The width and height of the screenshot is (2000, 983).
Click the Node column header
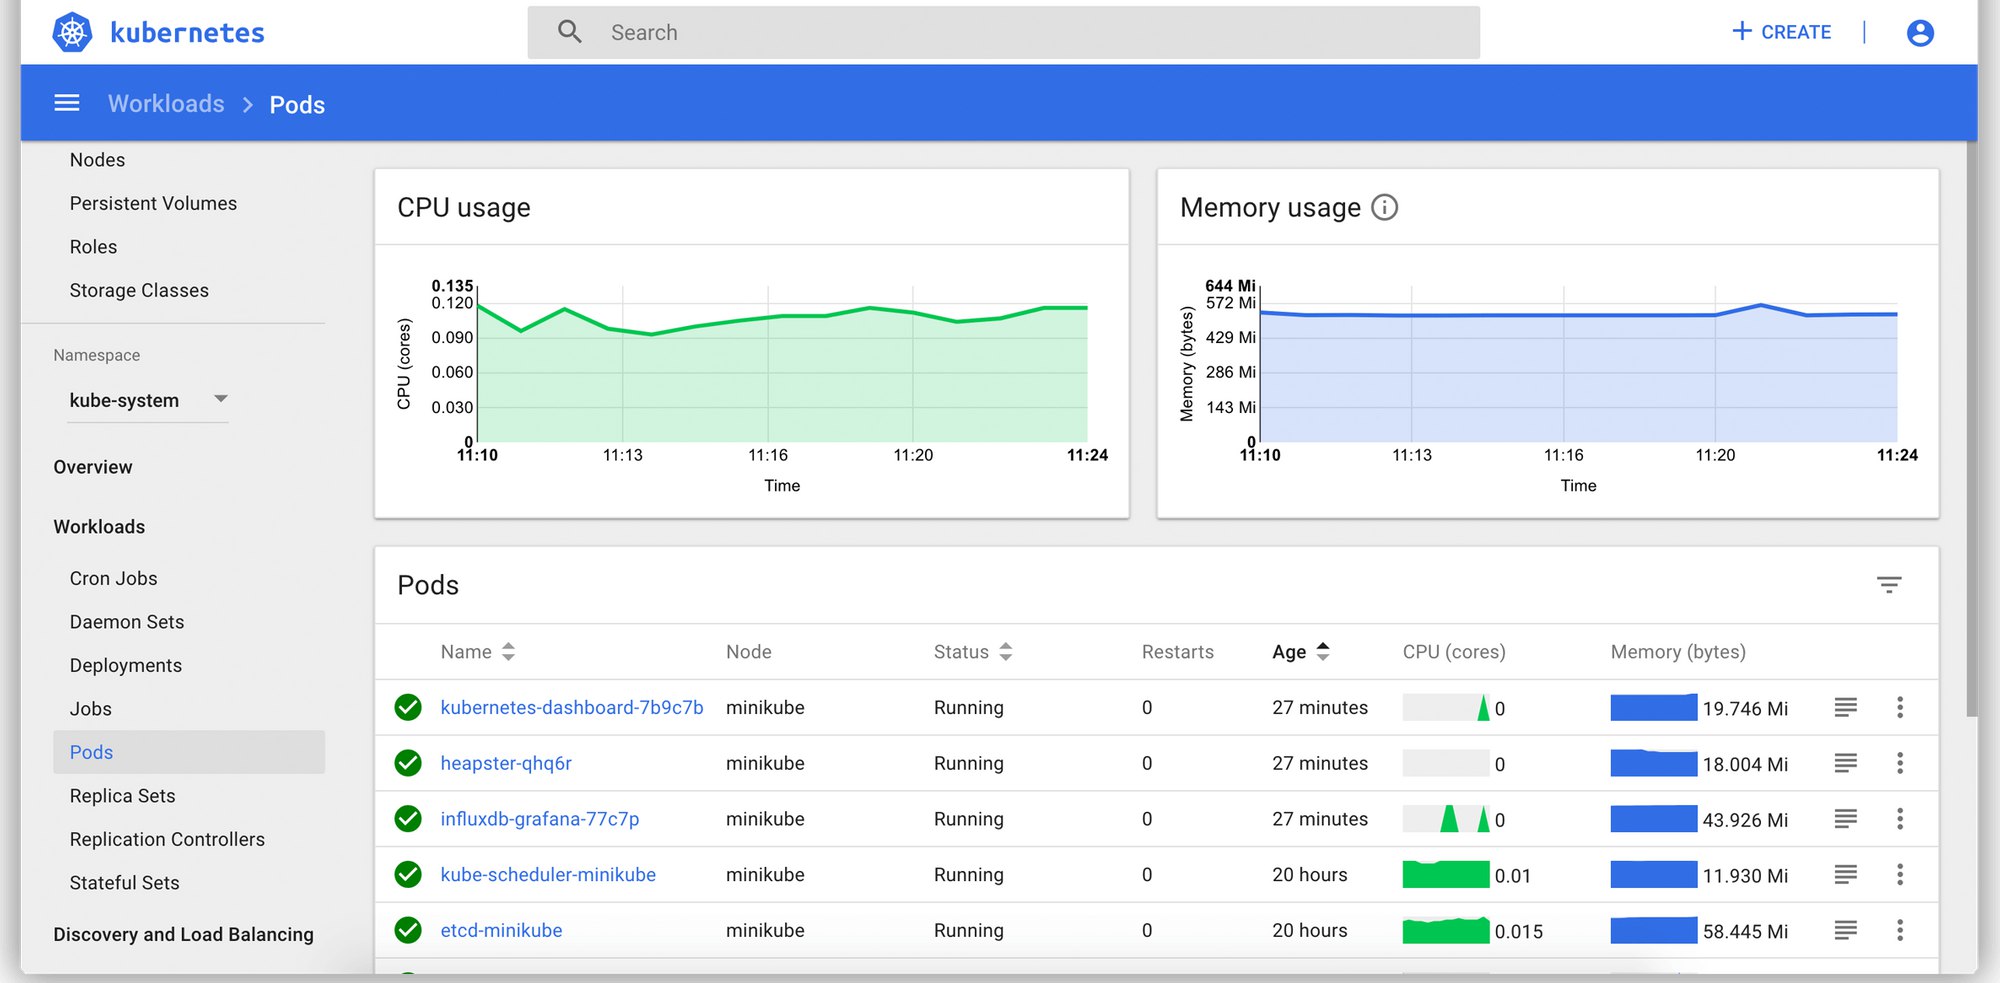(x=749, y=652)
